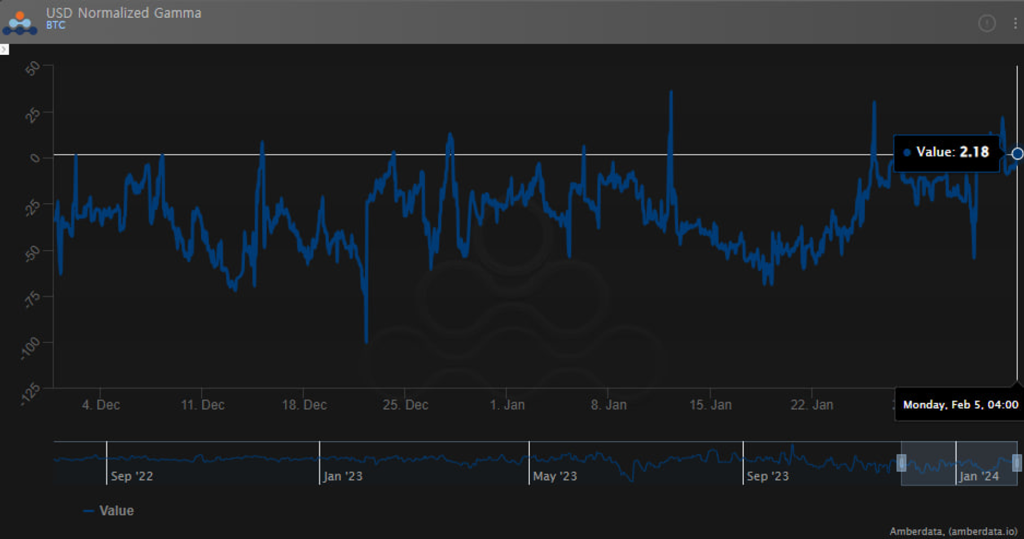1024x539 pixels.
Task: Click the Amberdata (amberdata.io) credit link
Action: pos(953,531)
